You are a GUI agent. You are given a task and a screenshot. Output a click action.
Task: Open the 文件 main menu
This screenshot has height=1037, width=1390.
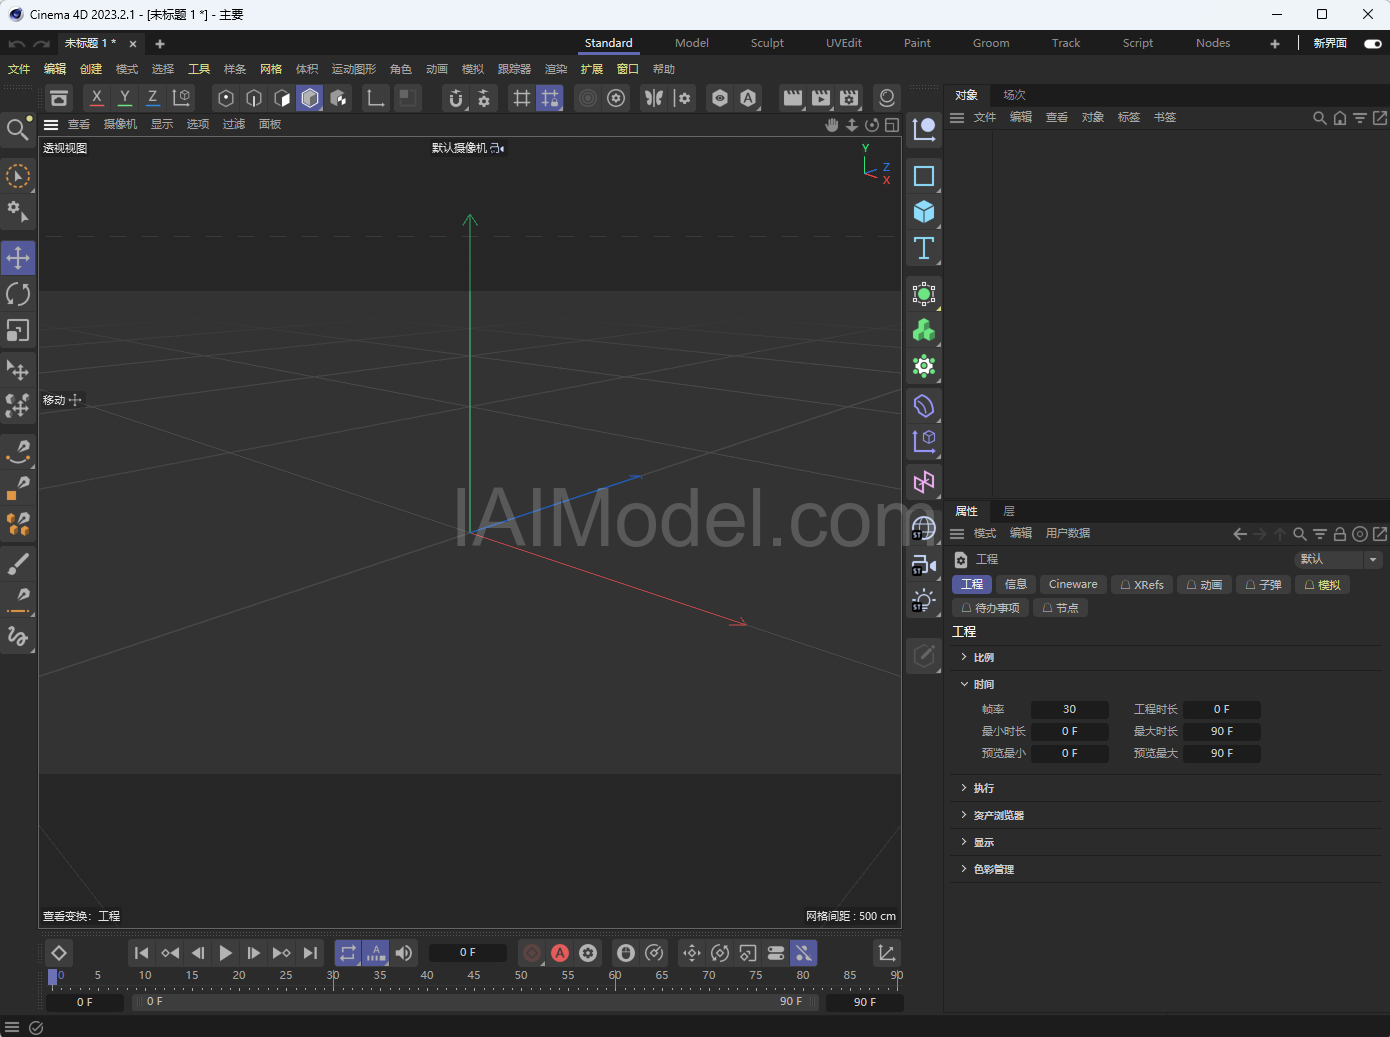pos(19,69)
